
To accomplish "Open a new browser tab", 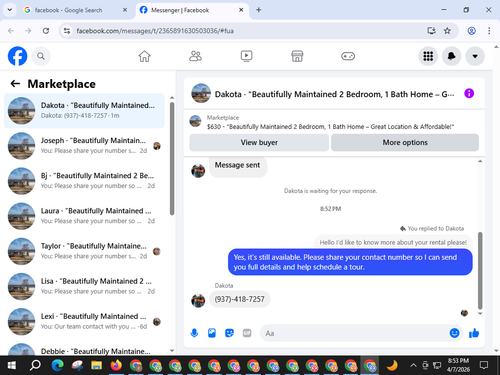I will [259, 10].
